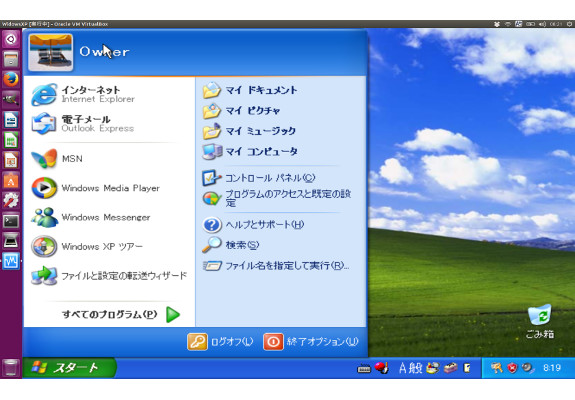Click the IME 般 conversion mode indicator

[415, 368]
